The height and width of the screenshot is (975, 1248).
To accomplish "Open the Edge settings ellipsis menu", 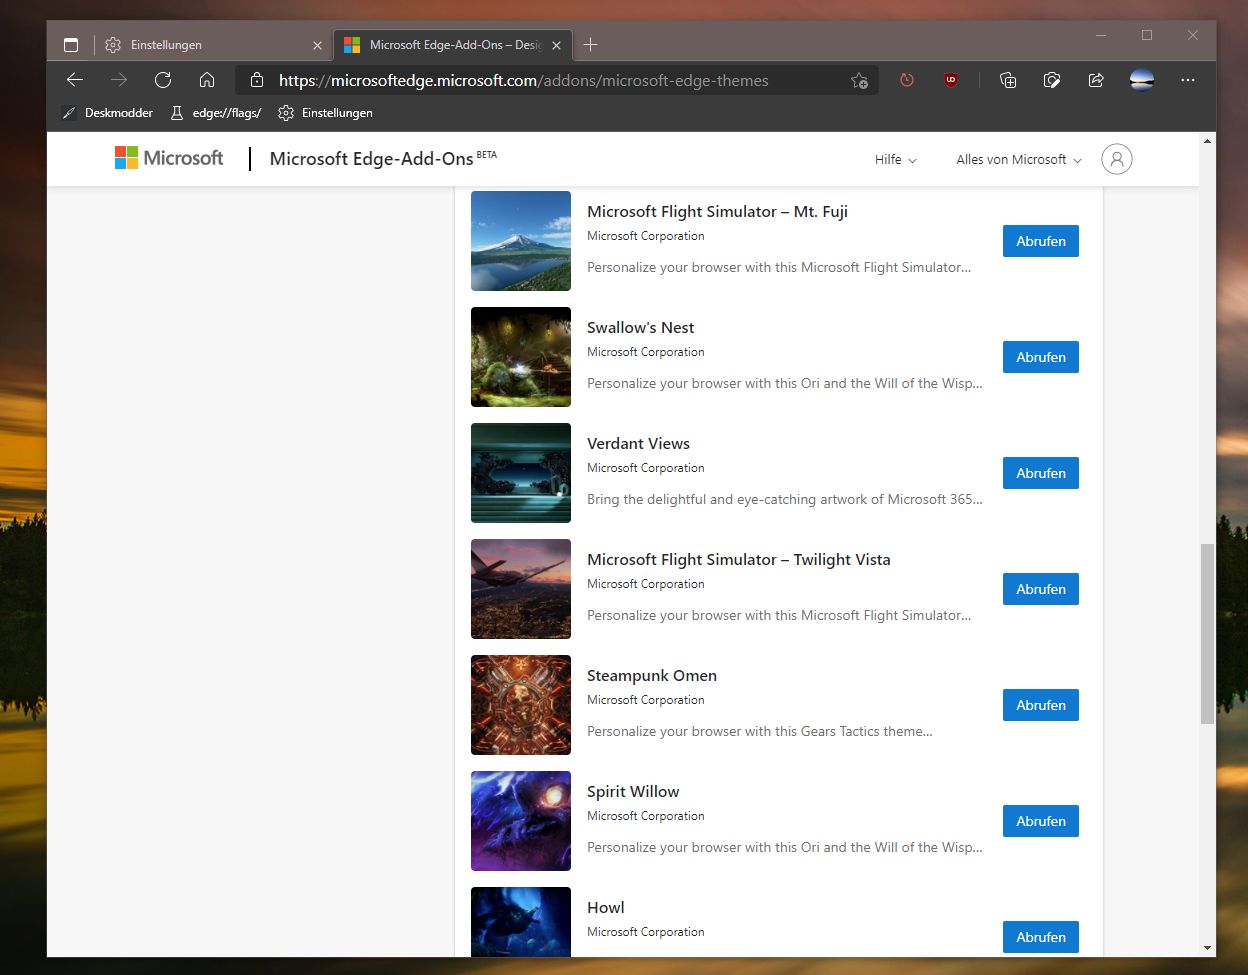I will pos(1188,80).
